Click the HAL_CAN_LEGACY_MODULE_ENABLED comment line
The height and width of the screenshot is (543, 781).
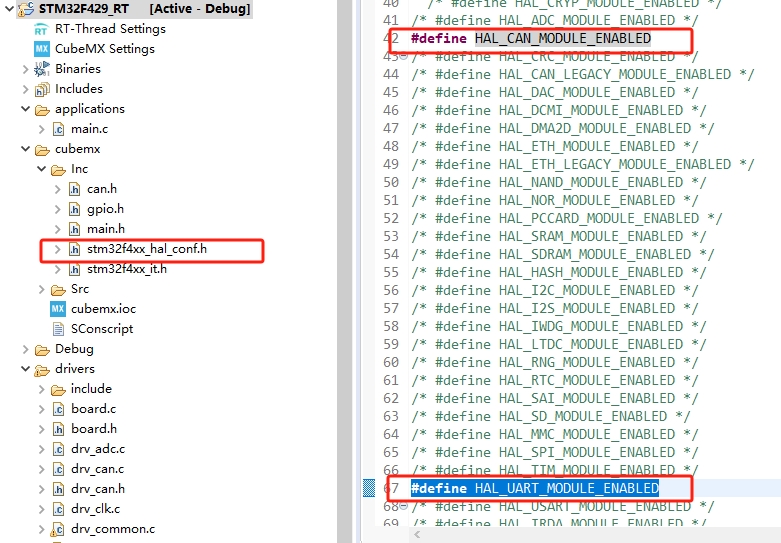[583, 74]
